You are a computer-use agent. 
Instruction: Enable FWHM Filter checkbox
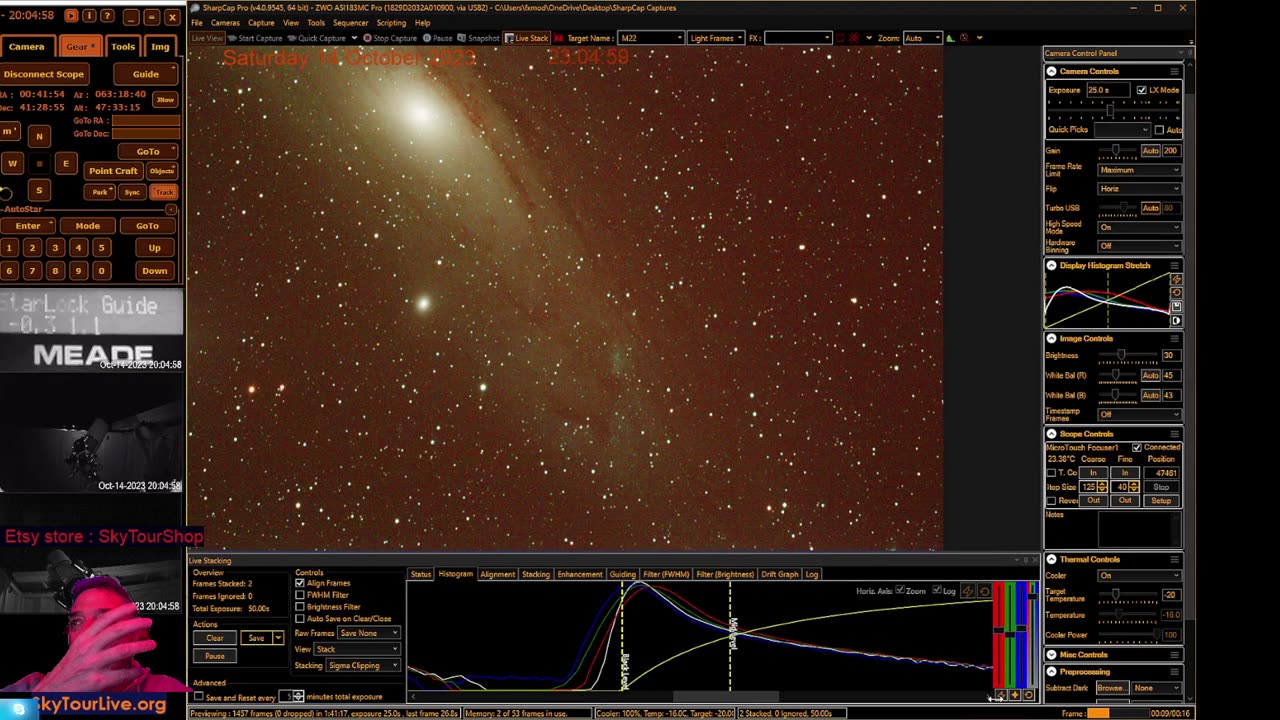click(299, 595)
